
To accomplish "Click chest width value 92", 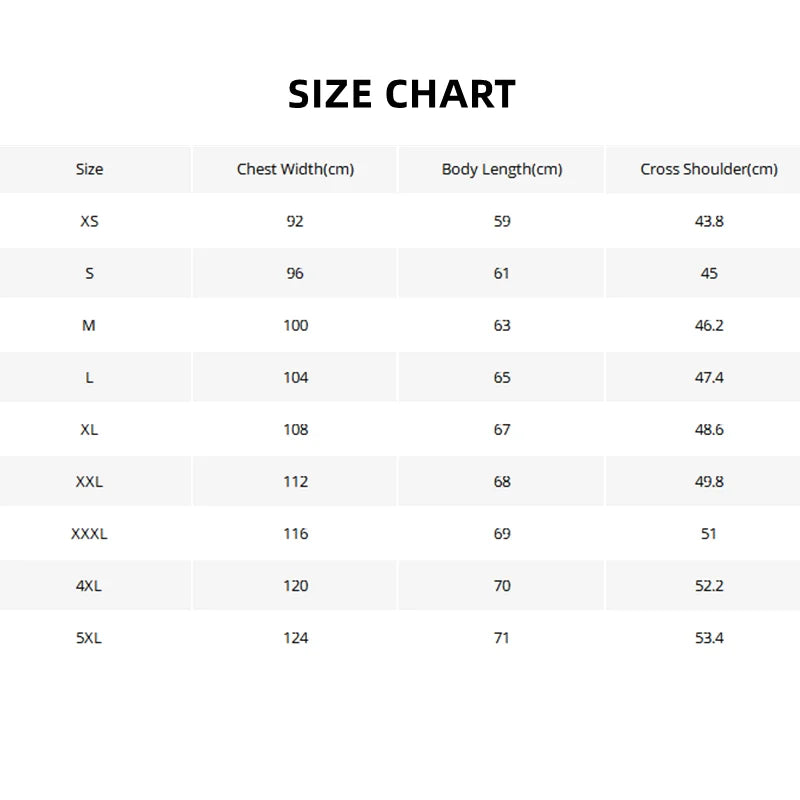I will (x=295, y=221).
